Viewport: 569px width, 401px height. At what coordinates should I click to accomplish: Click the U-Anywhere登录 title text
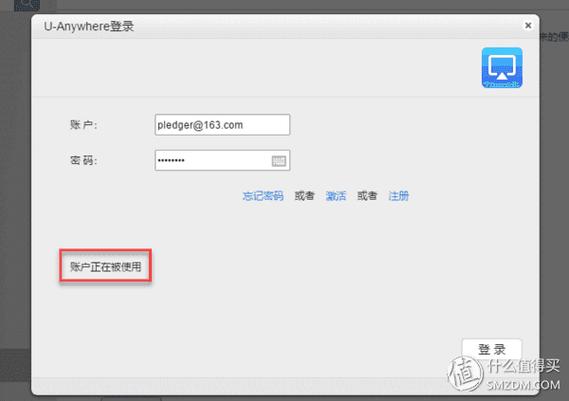(x=89, y=26)
